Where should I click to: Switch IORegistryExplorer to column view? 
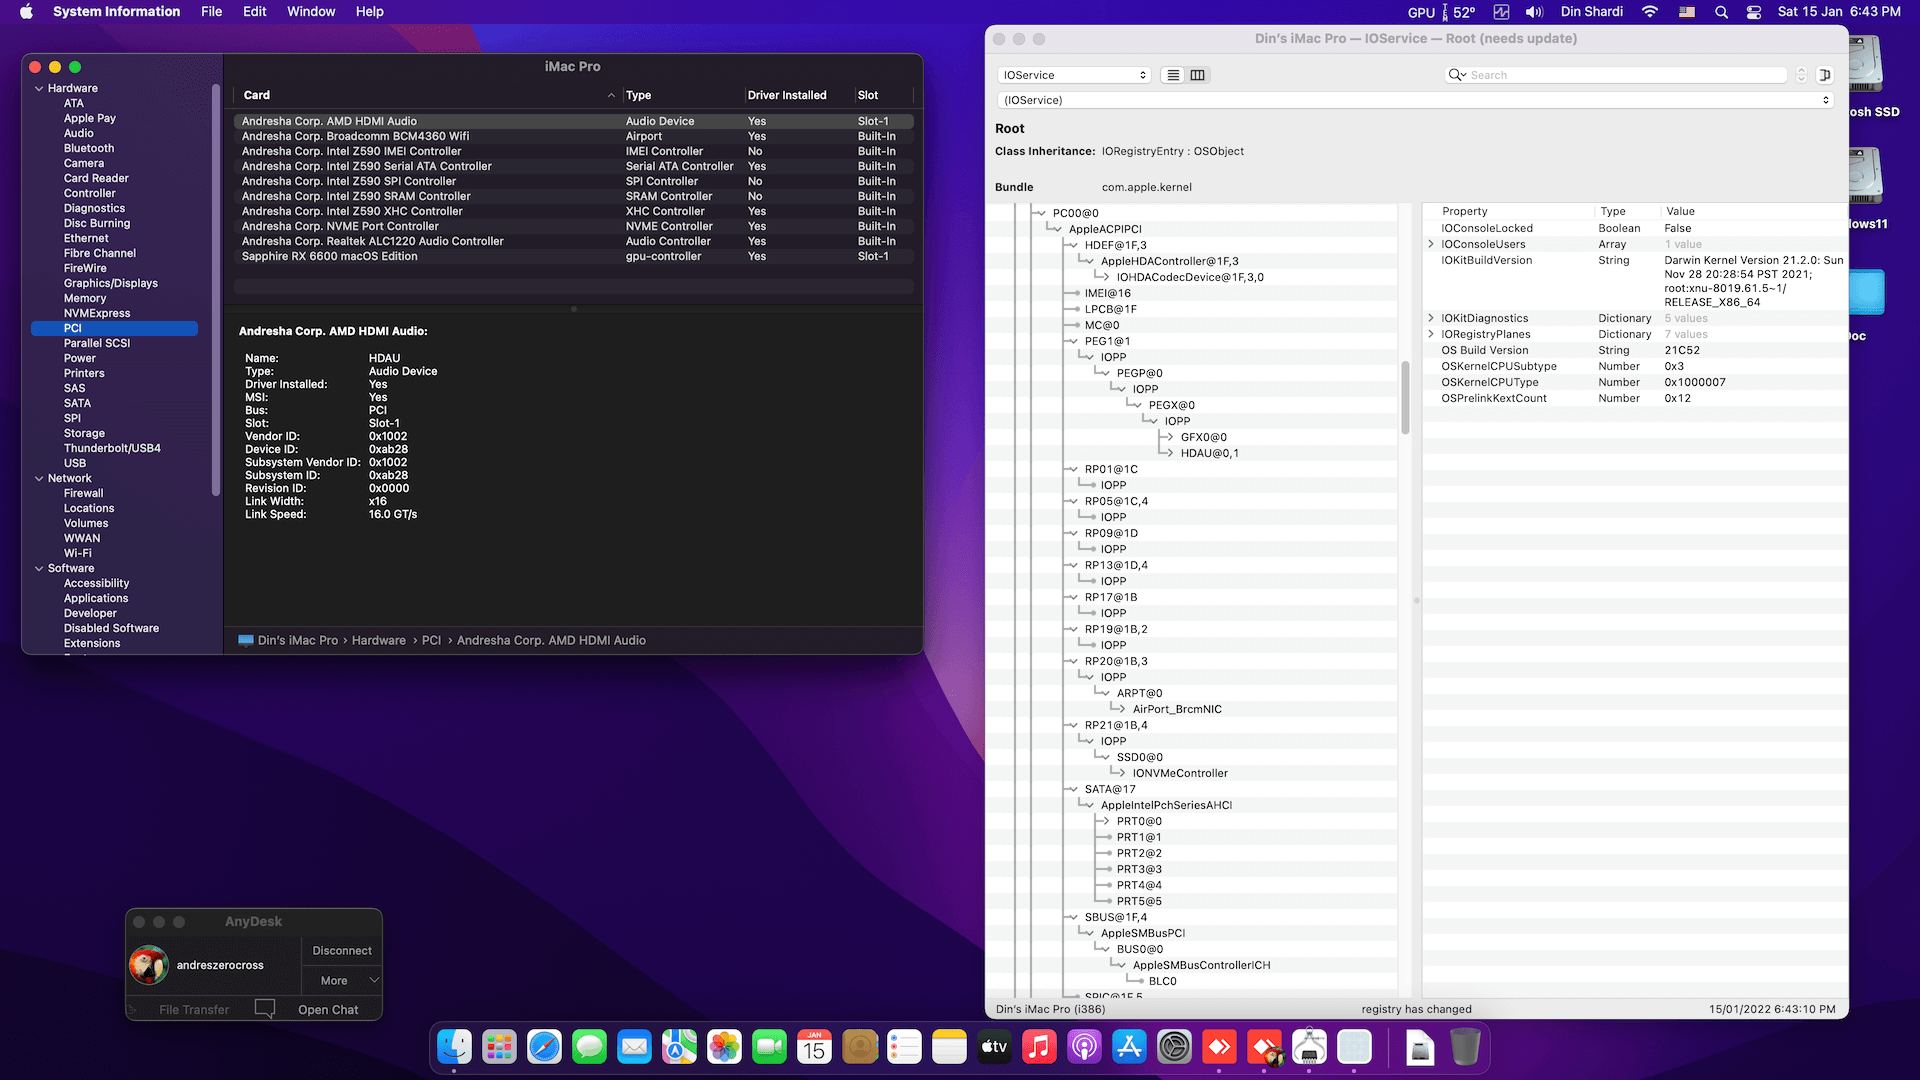point(1197,75)
